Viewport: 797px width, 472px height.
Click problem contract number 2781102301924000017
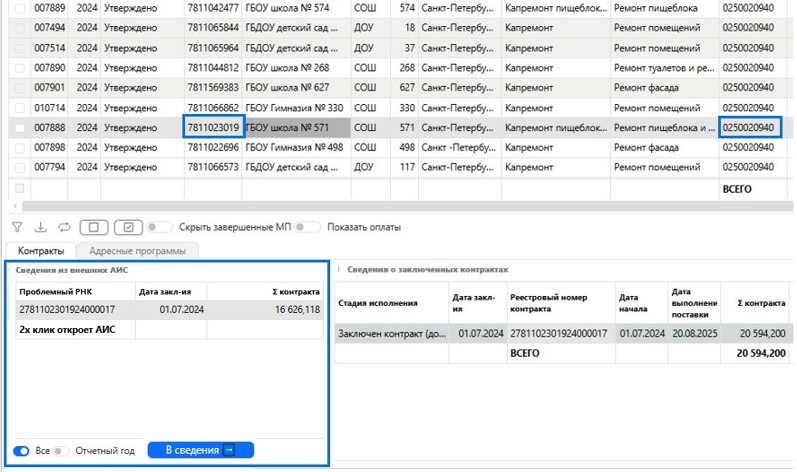(68, 310)
